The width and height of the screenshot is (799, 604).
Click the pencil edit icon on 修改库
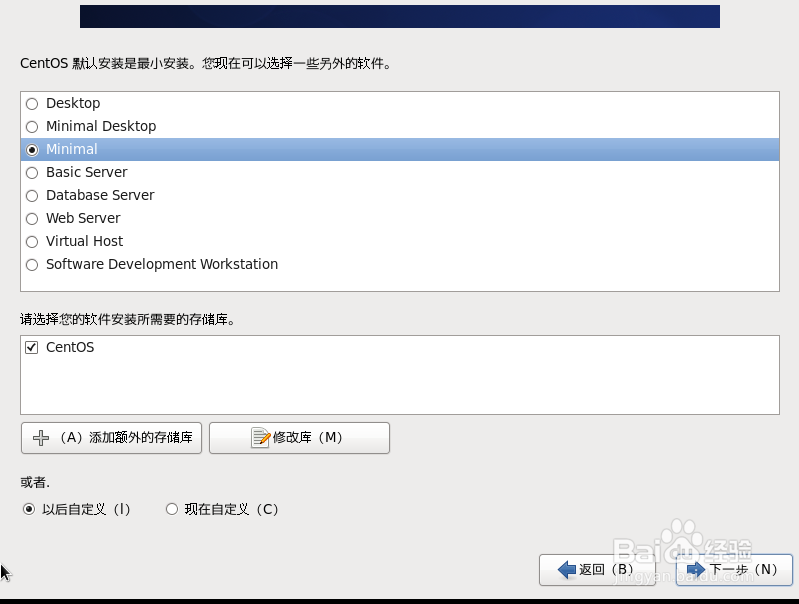tap(260, 438)
